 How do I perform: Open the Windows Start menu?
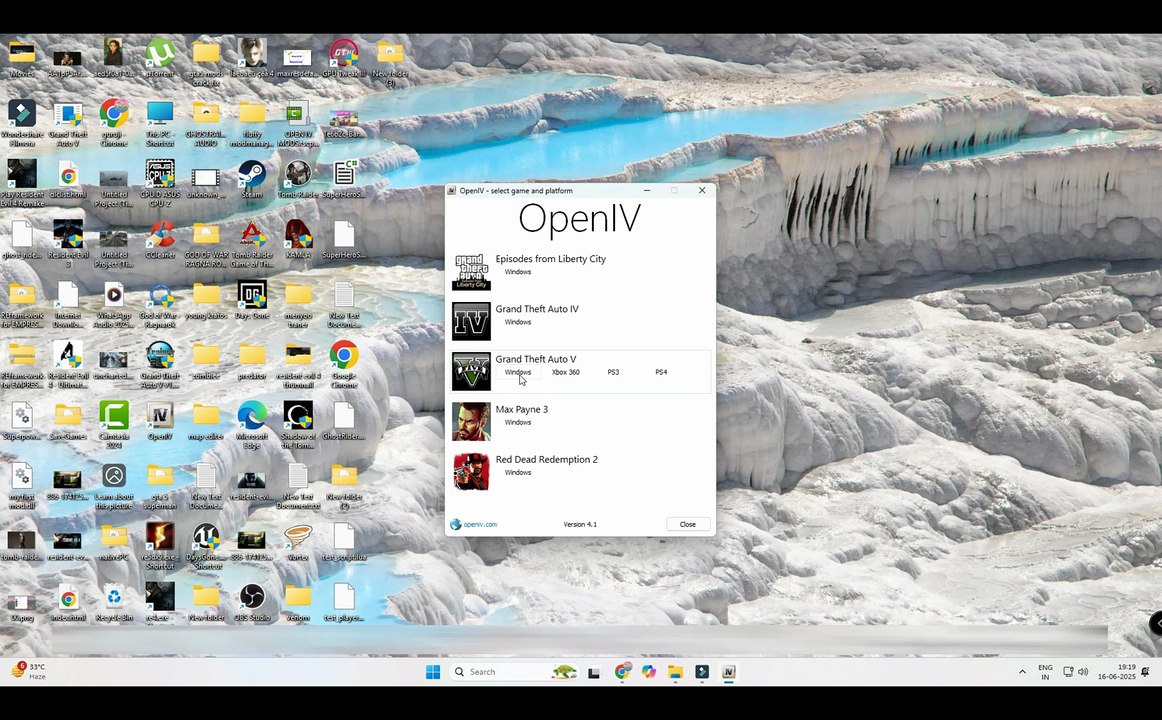point(434,672)
